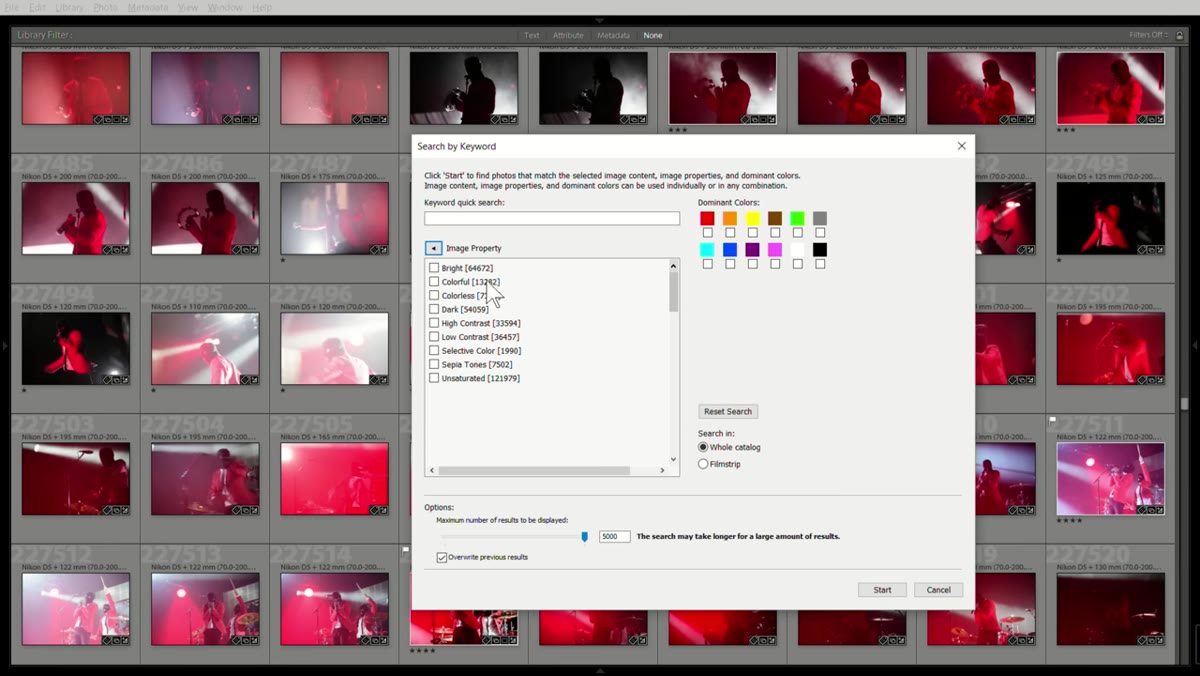Select thumbnail under number 227494 in grid
Screen dimensions: 1200x676
76,349
